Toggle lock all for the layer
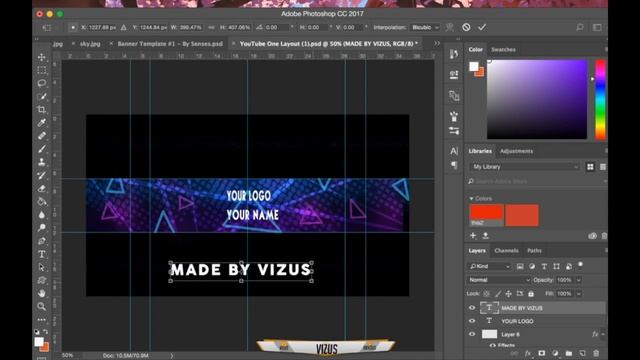 coord(531,293)
